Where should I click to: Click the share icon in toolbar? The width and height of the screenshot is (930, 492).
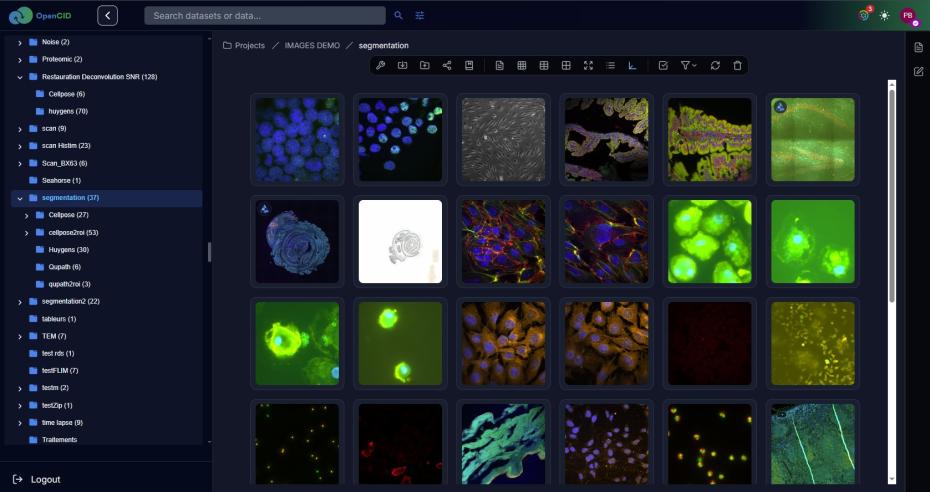[447, 65]
